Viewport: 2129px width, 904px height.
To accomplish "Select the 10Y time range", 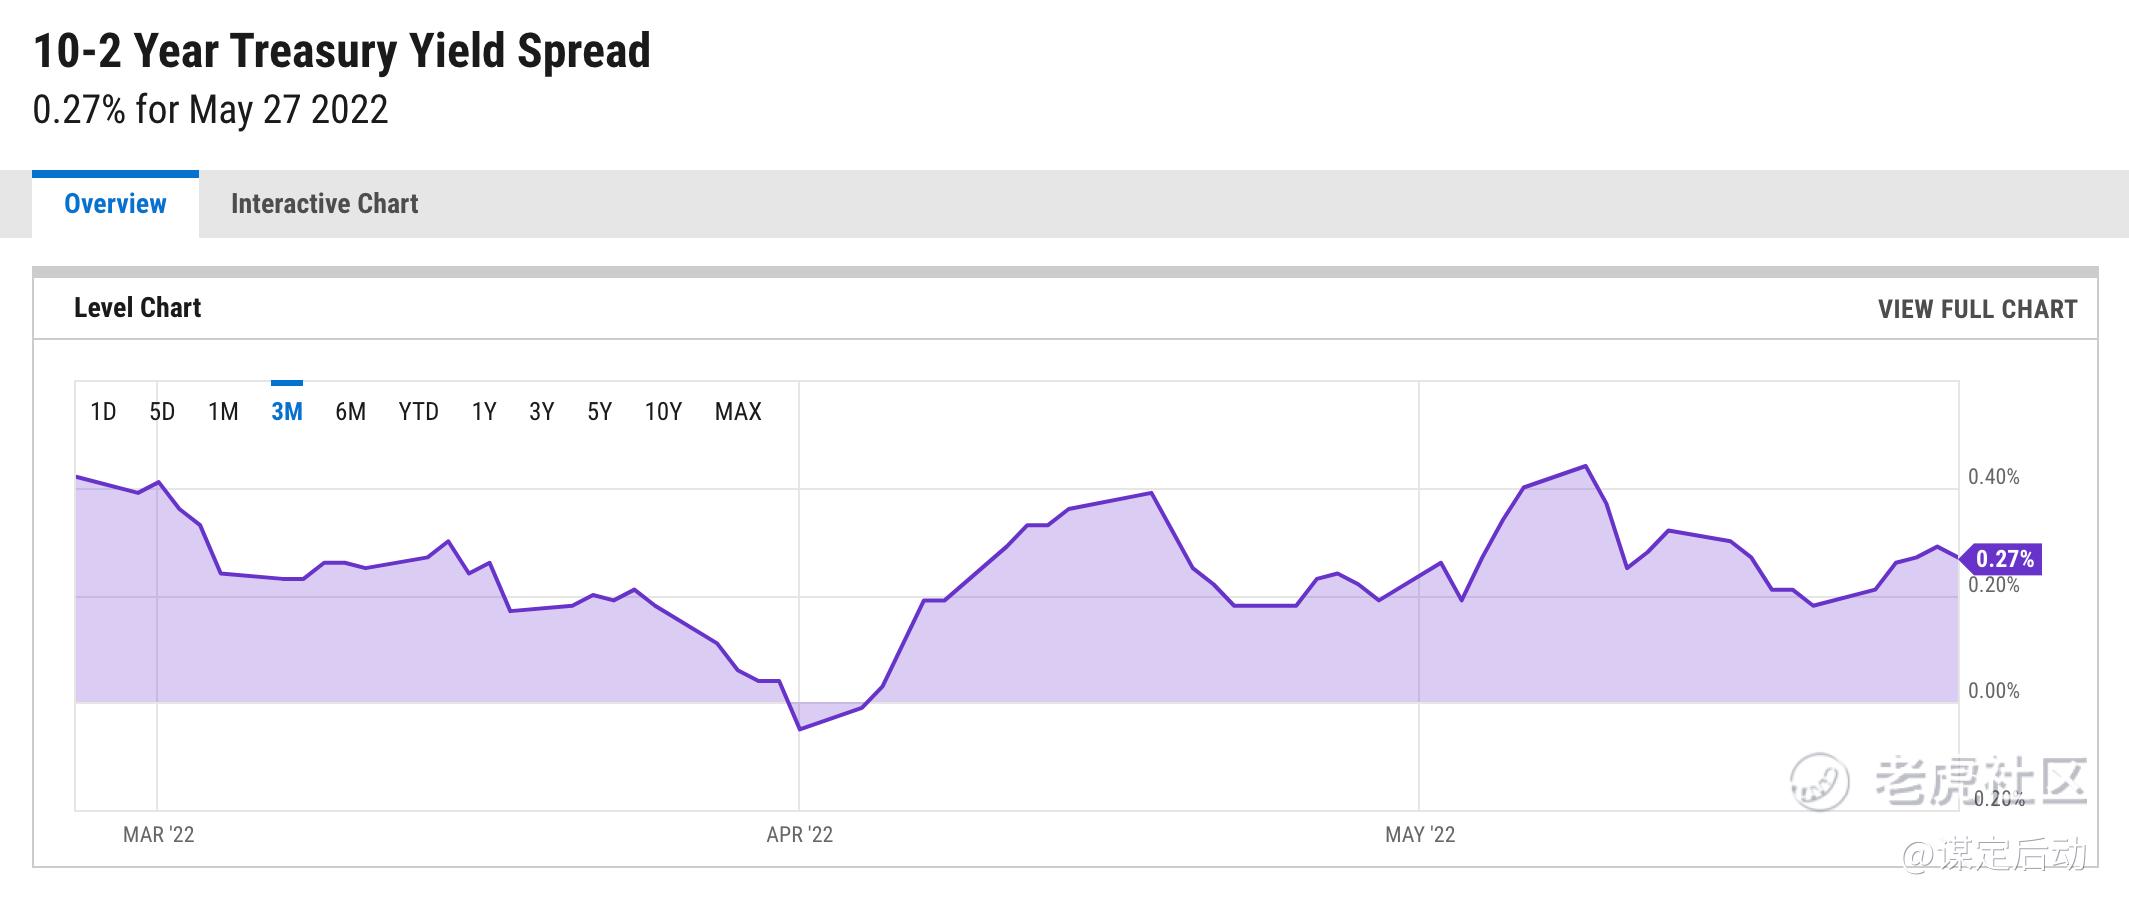I will pyautogui.click(x=663, y=412).
